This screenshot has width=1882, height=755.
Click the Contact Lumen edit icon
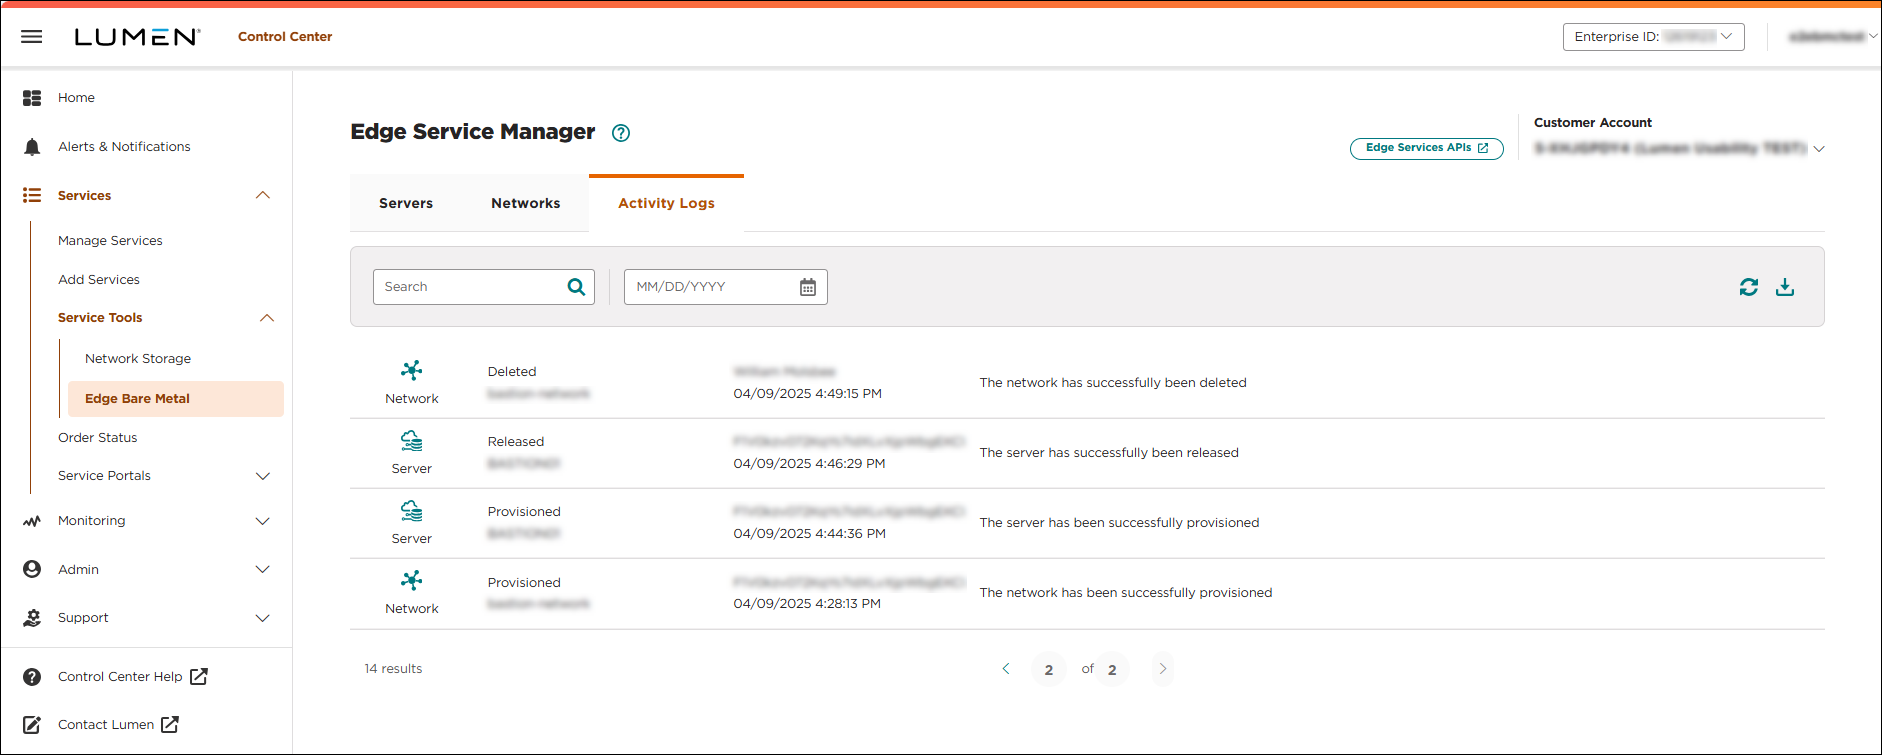[32, 725]
